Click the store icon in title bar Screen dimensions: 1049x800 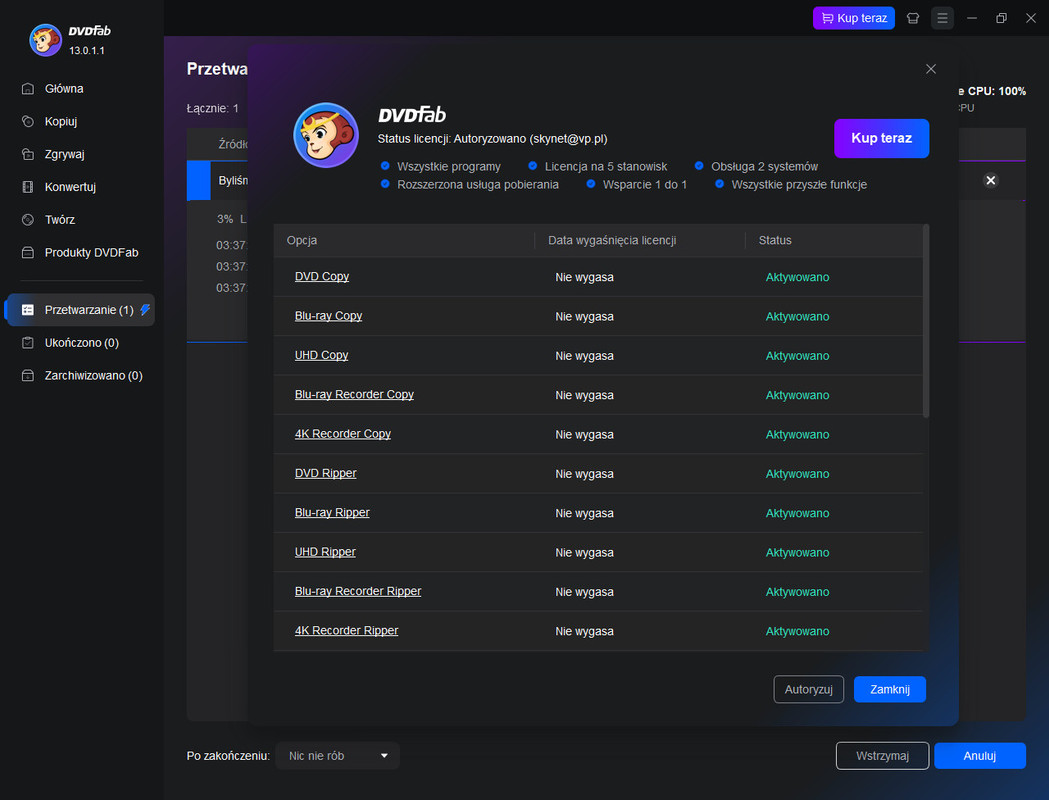[913, 18]
